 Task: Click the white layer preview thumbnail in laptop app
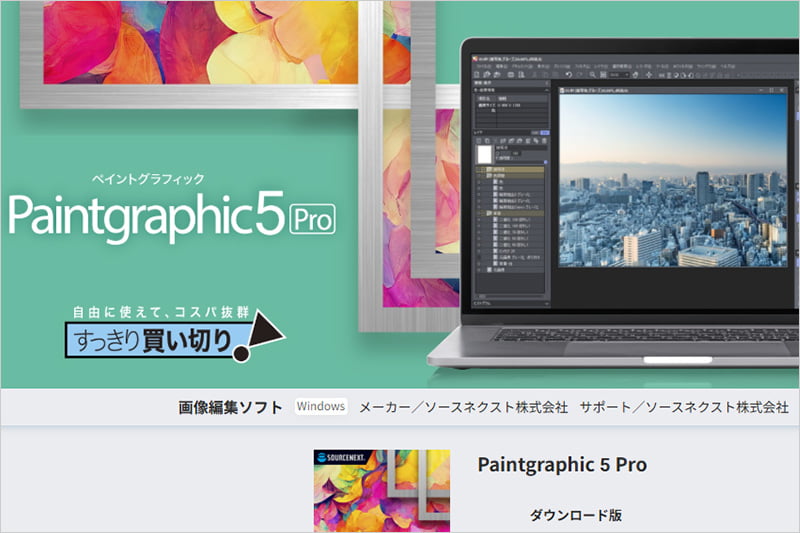[484, 155]
